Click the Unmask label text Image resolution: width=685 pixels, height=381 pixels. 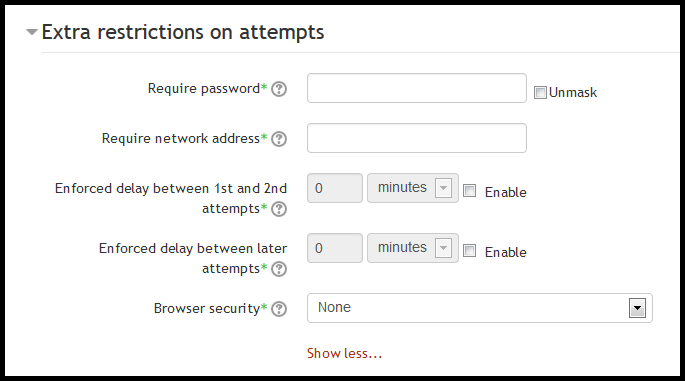tap(573, 93)
